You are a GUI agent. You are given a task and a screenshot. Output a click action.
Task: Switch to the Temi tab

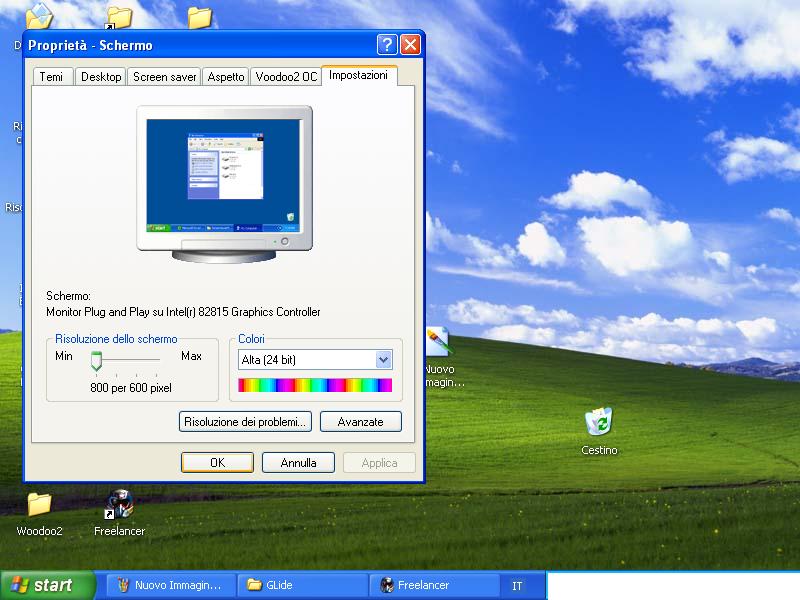(52, 77)
